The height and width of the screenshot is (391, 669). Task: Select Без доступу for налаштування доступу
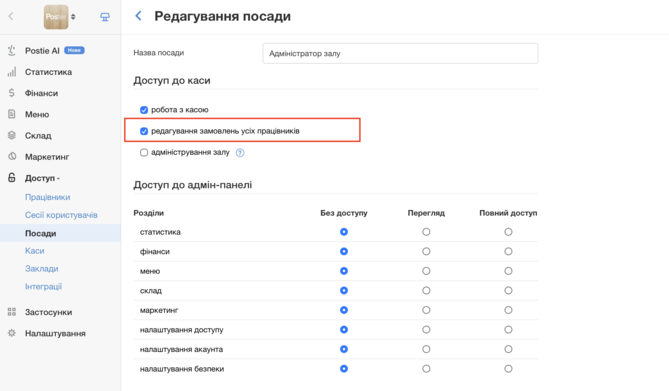pos(344,330)
